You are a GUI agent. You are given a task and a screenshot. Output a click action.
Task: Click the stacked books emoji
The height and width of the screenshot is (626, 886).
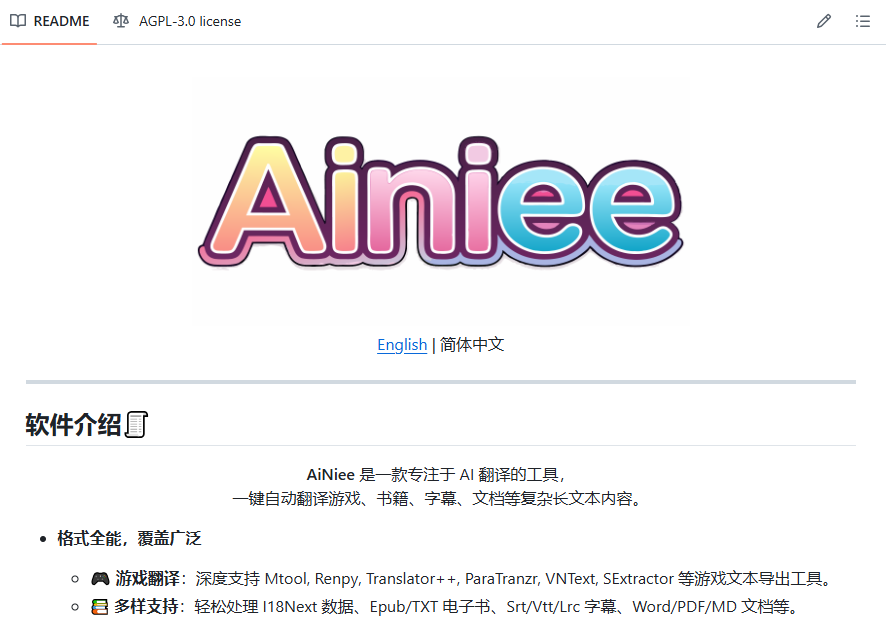click(x=100, y=607)
